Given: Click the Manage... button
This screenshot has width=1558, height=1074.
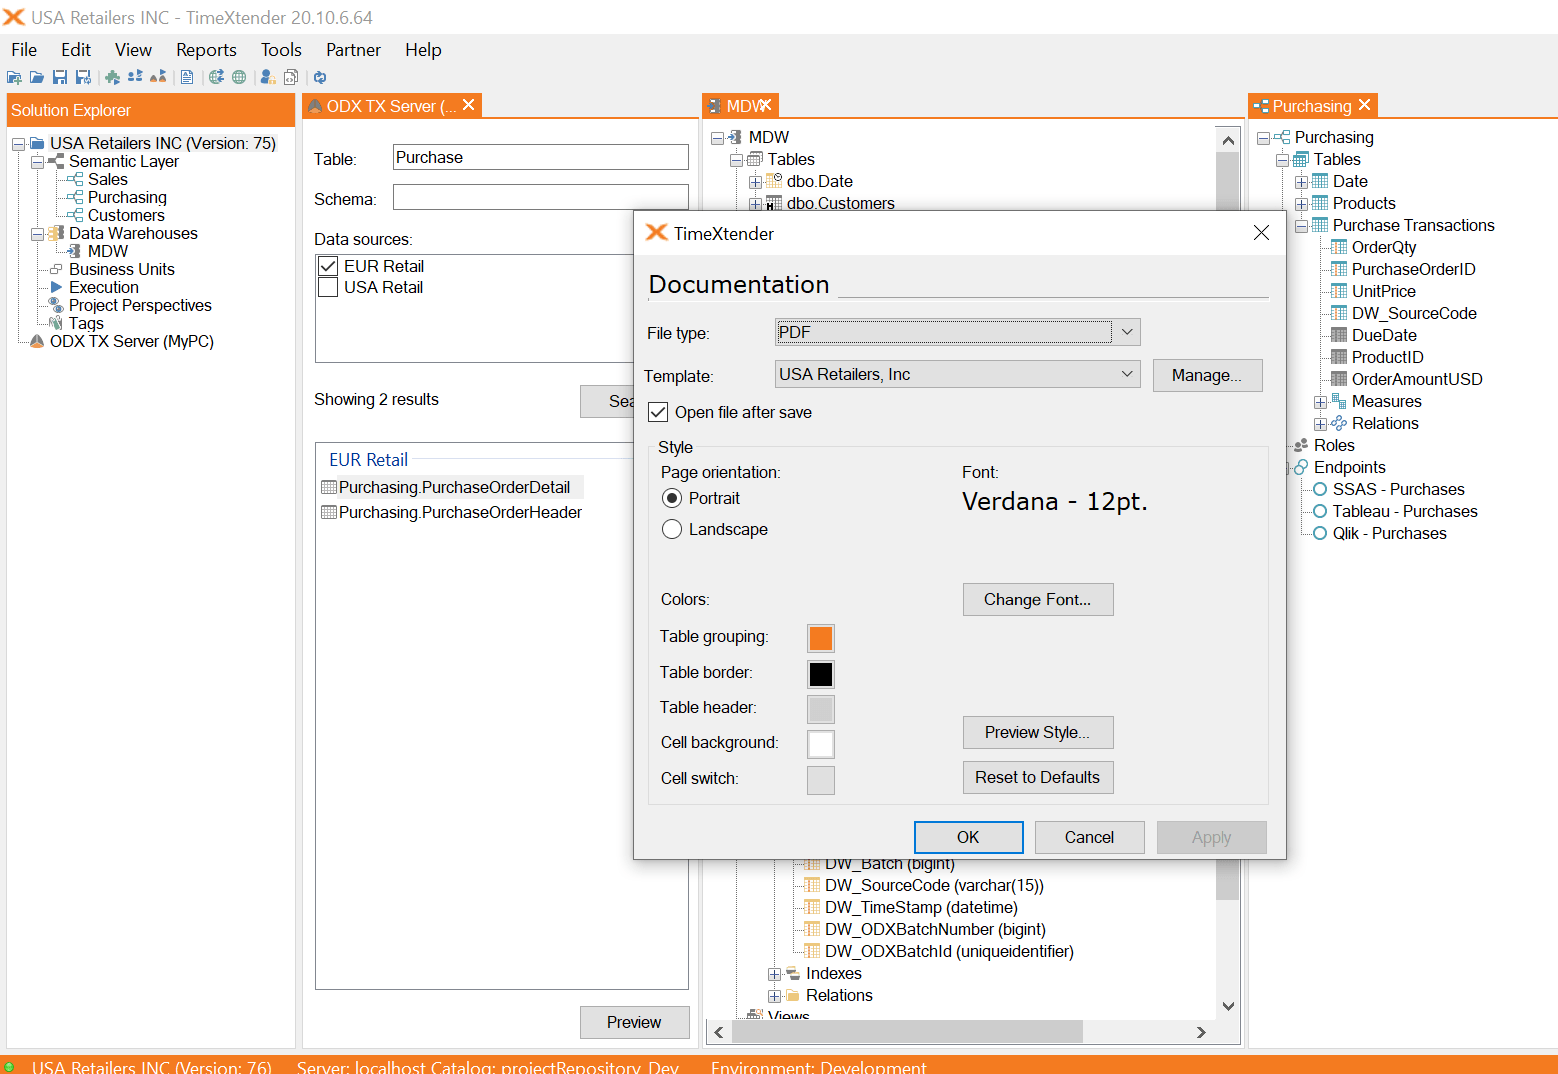Looking at the screenshot, I should tap(1207, 375).
